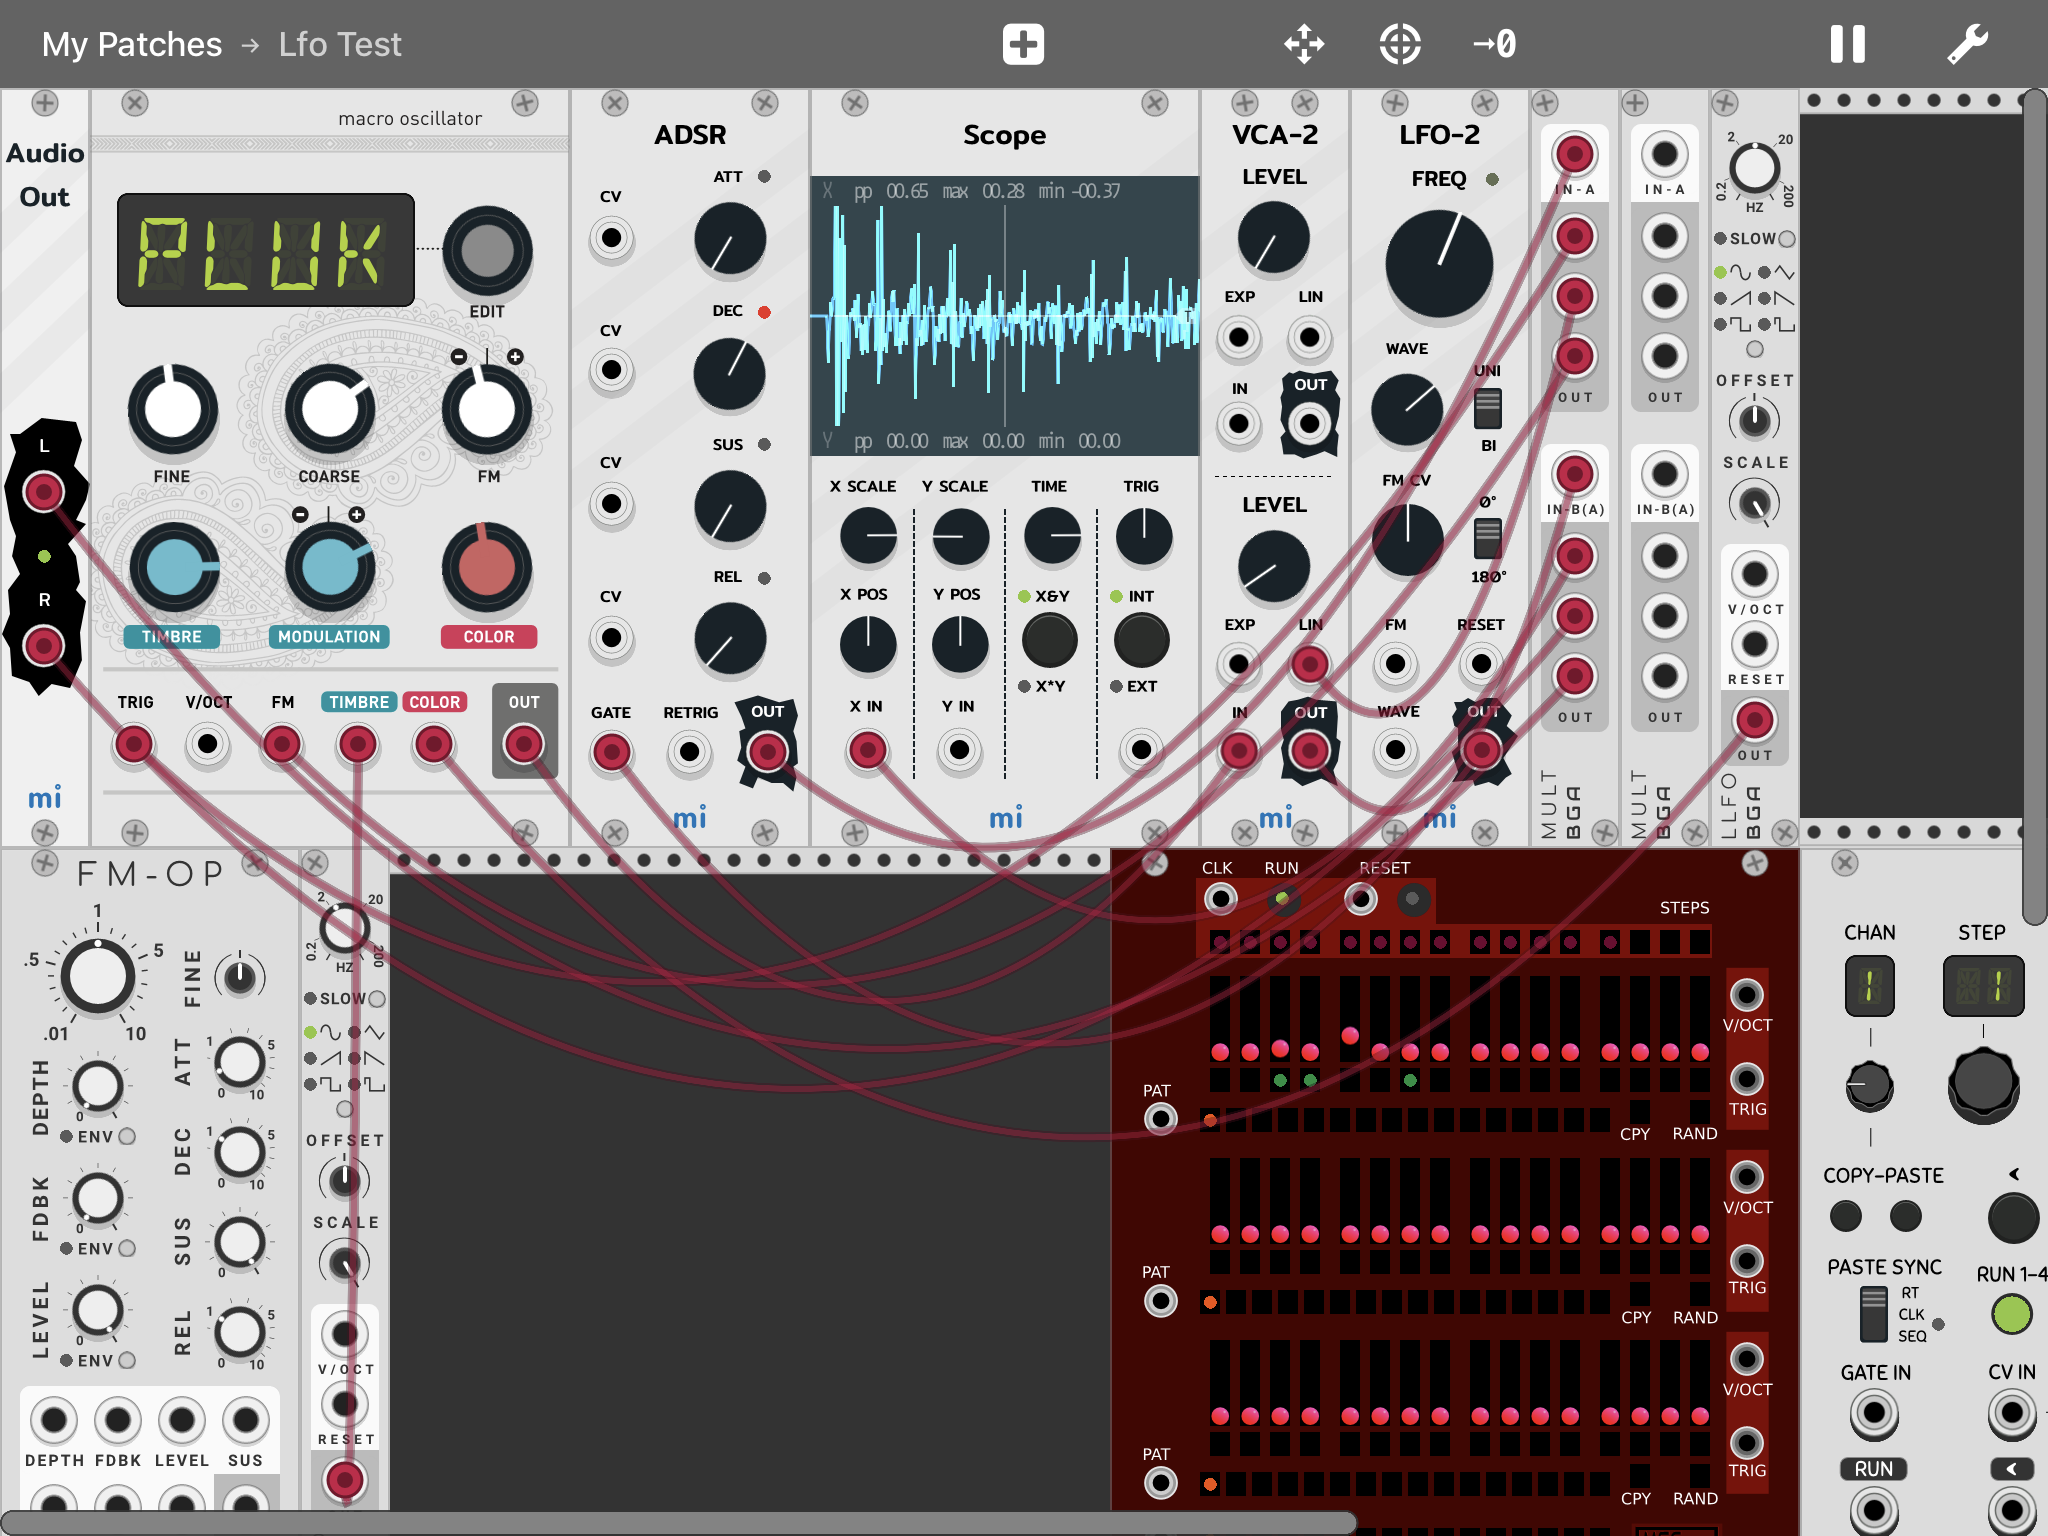Click the Lfo Test patch title
Screen dimensions: 2048x1536
340,45
